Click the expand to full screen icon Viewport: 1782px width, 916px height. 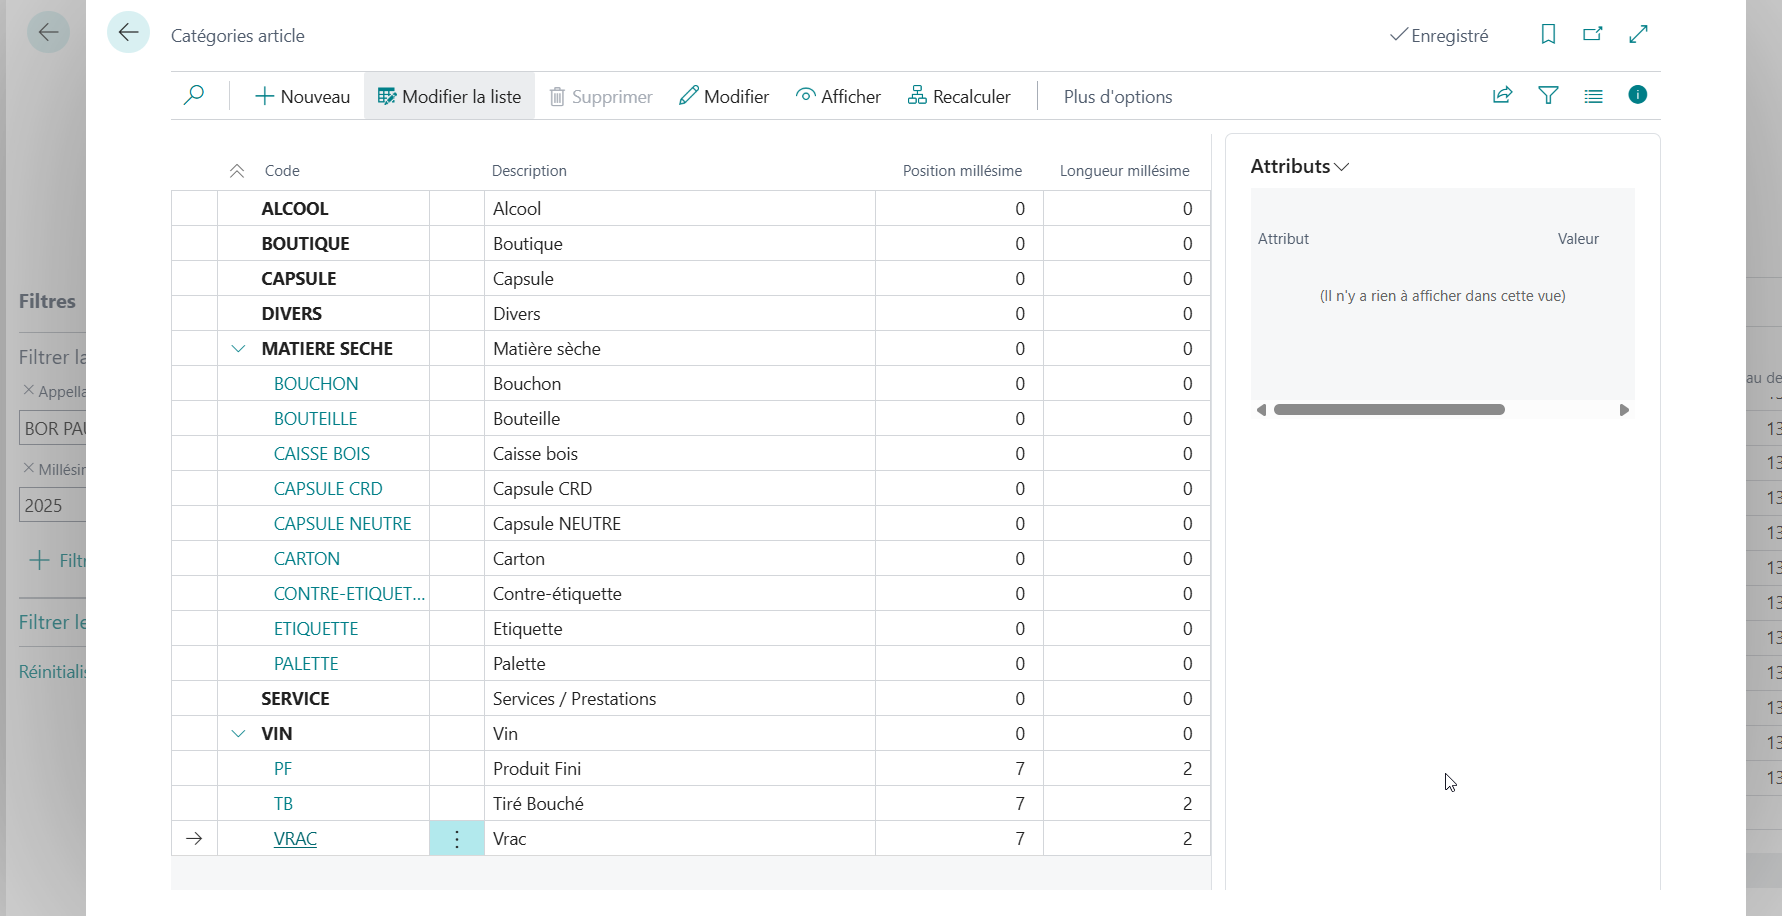tap(1638, 35)
